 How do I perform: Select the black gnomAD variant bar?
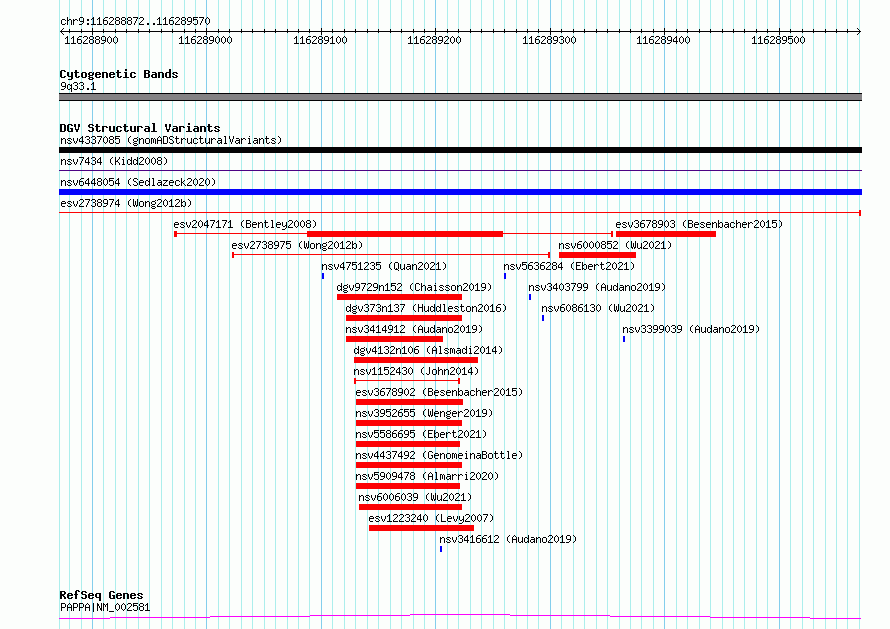pyautogui.click(x=460, y=150)
